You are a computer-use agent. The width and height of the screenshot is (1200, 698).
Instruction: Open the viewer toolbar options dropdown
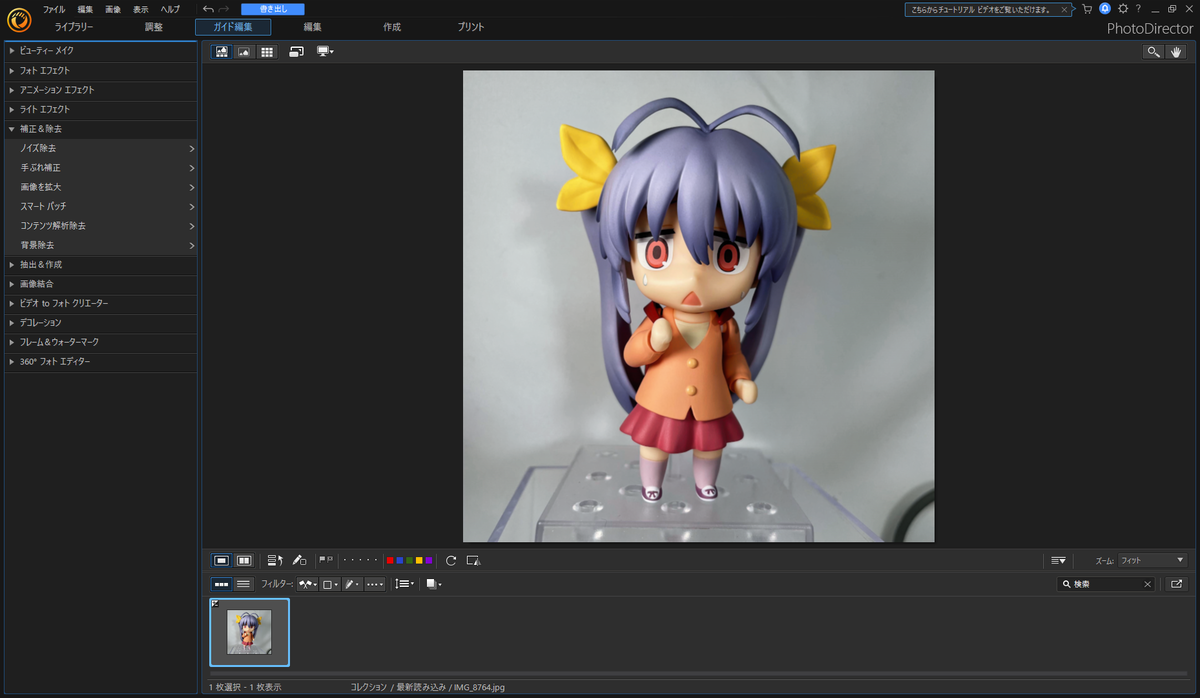tap(1058, 561)
